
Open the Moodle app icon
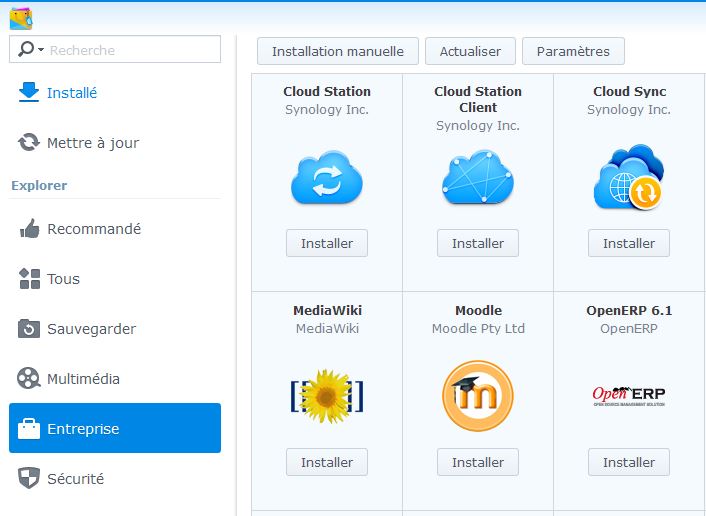[477, 396]
